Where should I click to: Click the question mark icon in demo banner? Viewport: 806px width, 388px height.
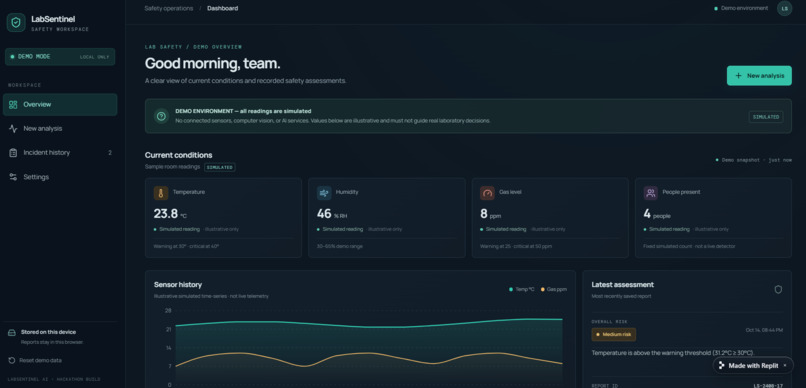click(x=161, y=116)
